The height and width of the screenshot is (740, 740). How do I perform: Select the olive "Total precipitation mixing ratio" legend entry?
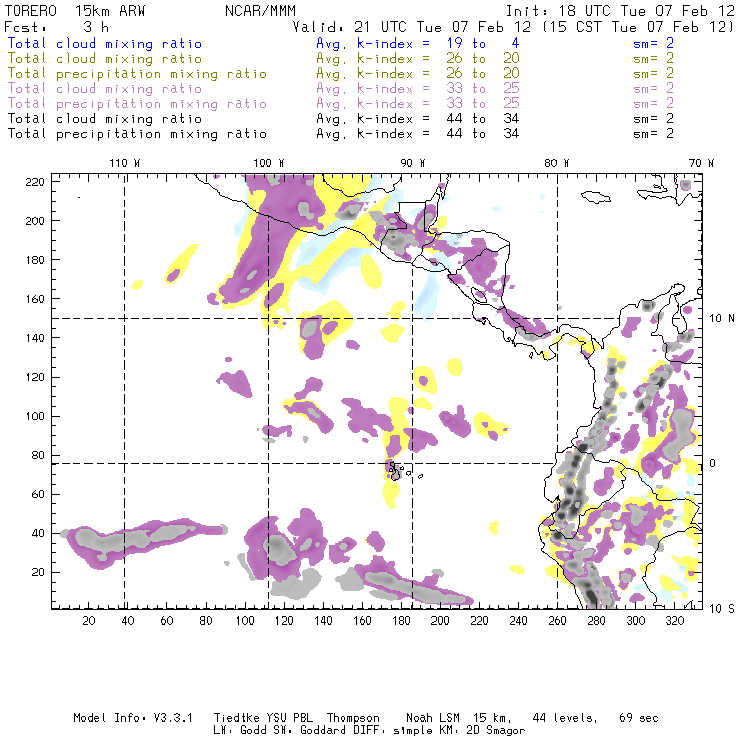(137, 74)
